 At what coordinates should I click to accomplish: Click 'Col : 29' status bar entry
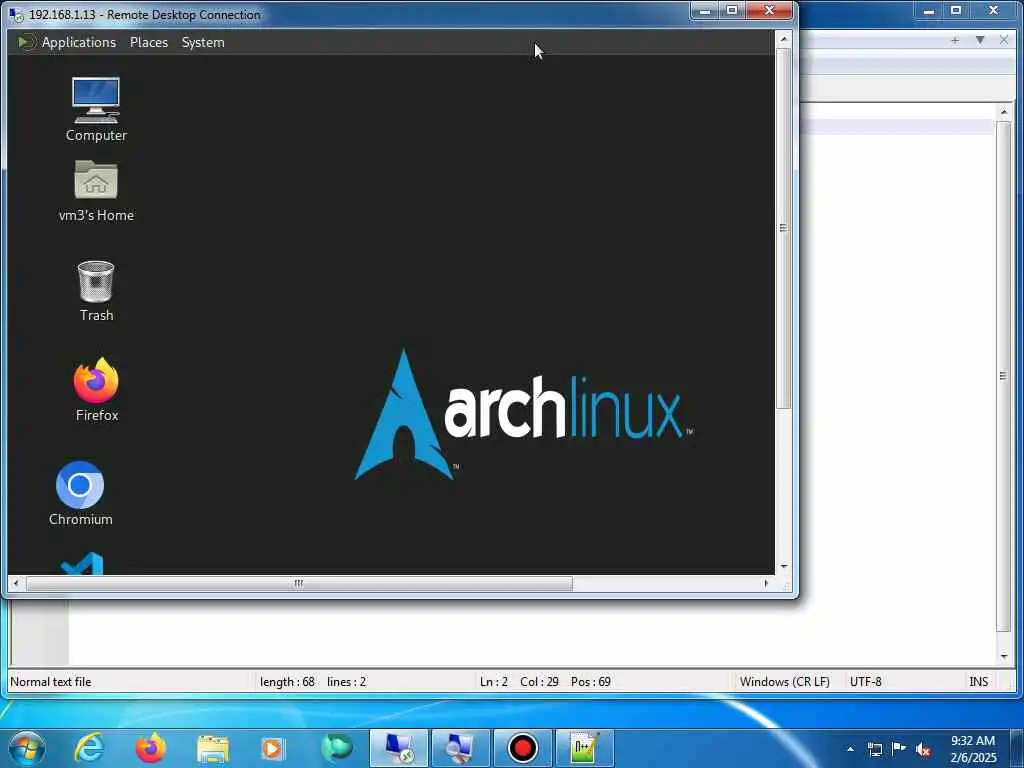(x=539, y=682)
